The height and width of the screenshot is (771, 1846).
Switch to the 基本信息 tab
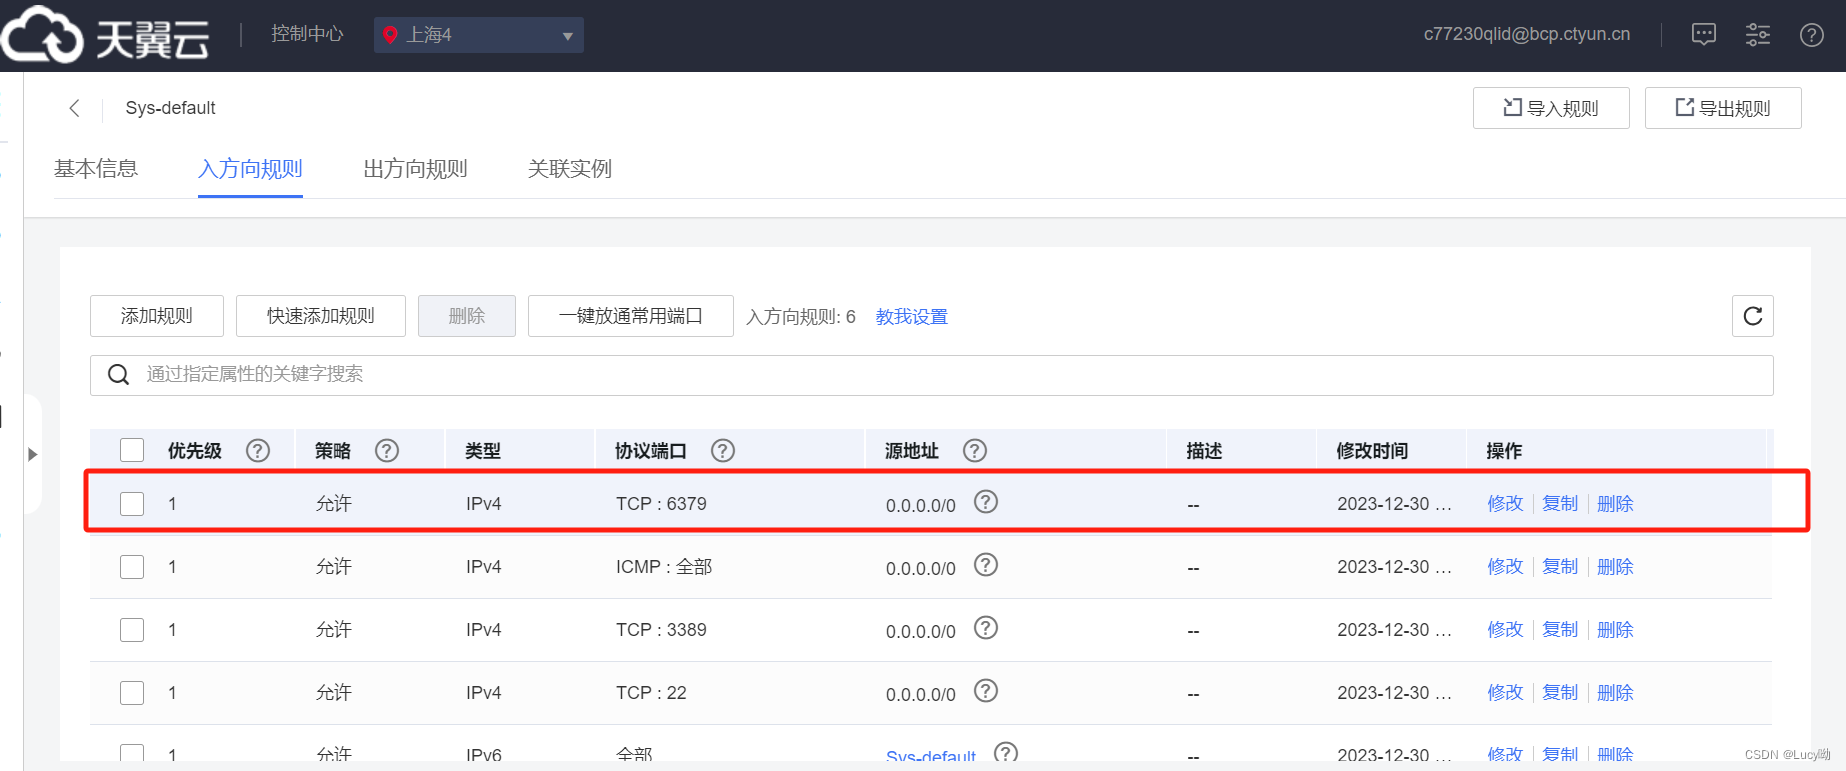point(96,169)
